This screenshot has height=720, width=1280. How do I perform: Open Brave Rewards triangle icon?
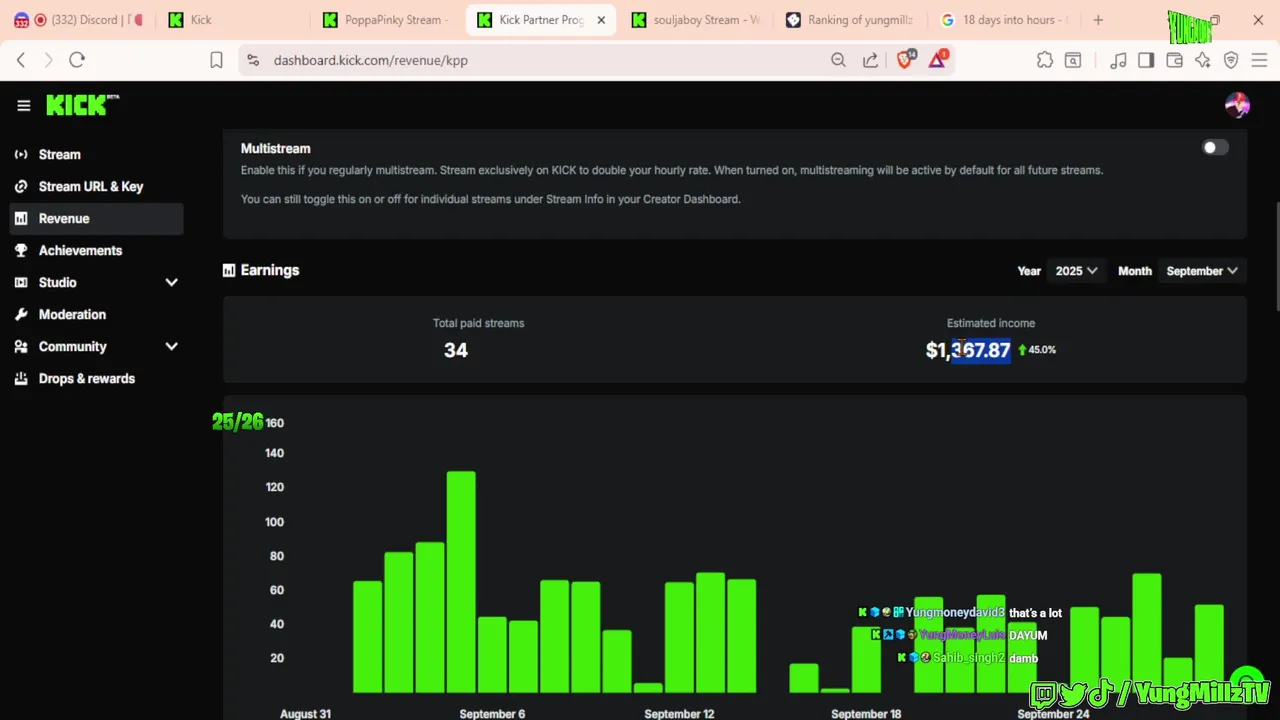937,59
